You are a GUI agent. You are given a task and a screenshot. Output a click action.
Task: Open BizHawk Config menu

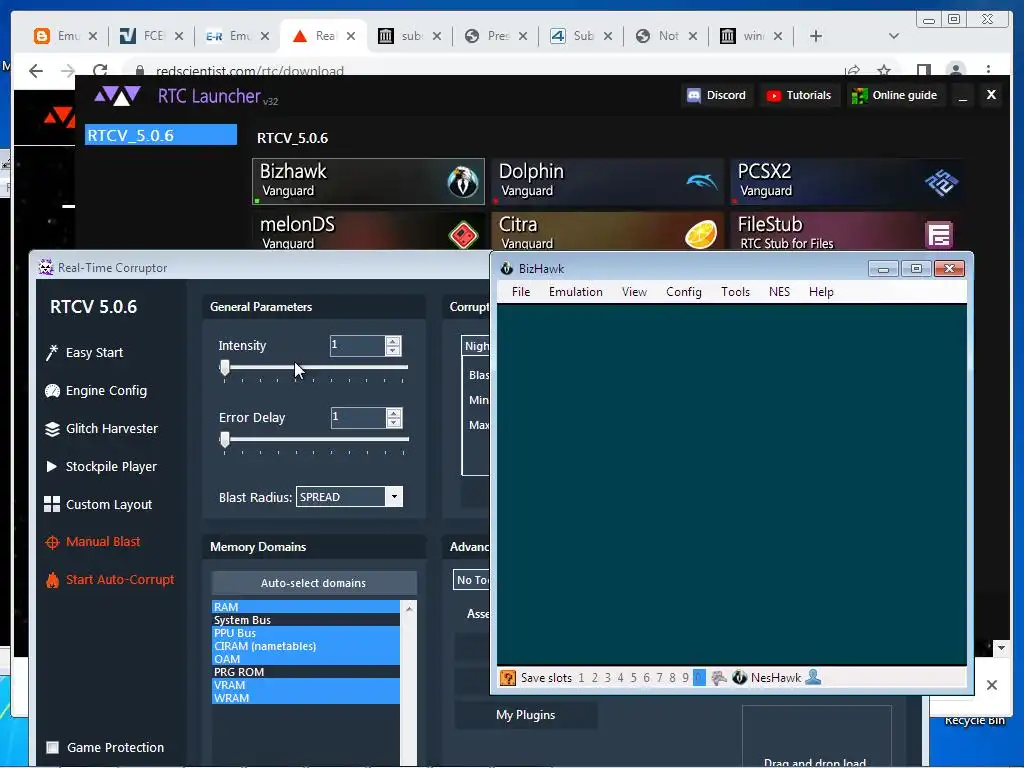[684, 292]
